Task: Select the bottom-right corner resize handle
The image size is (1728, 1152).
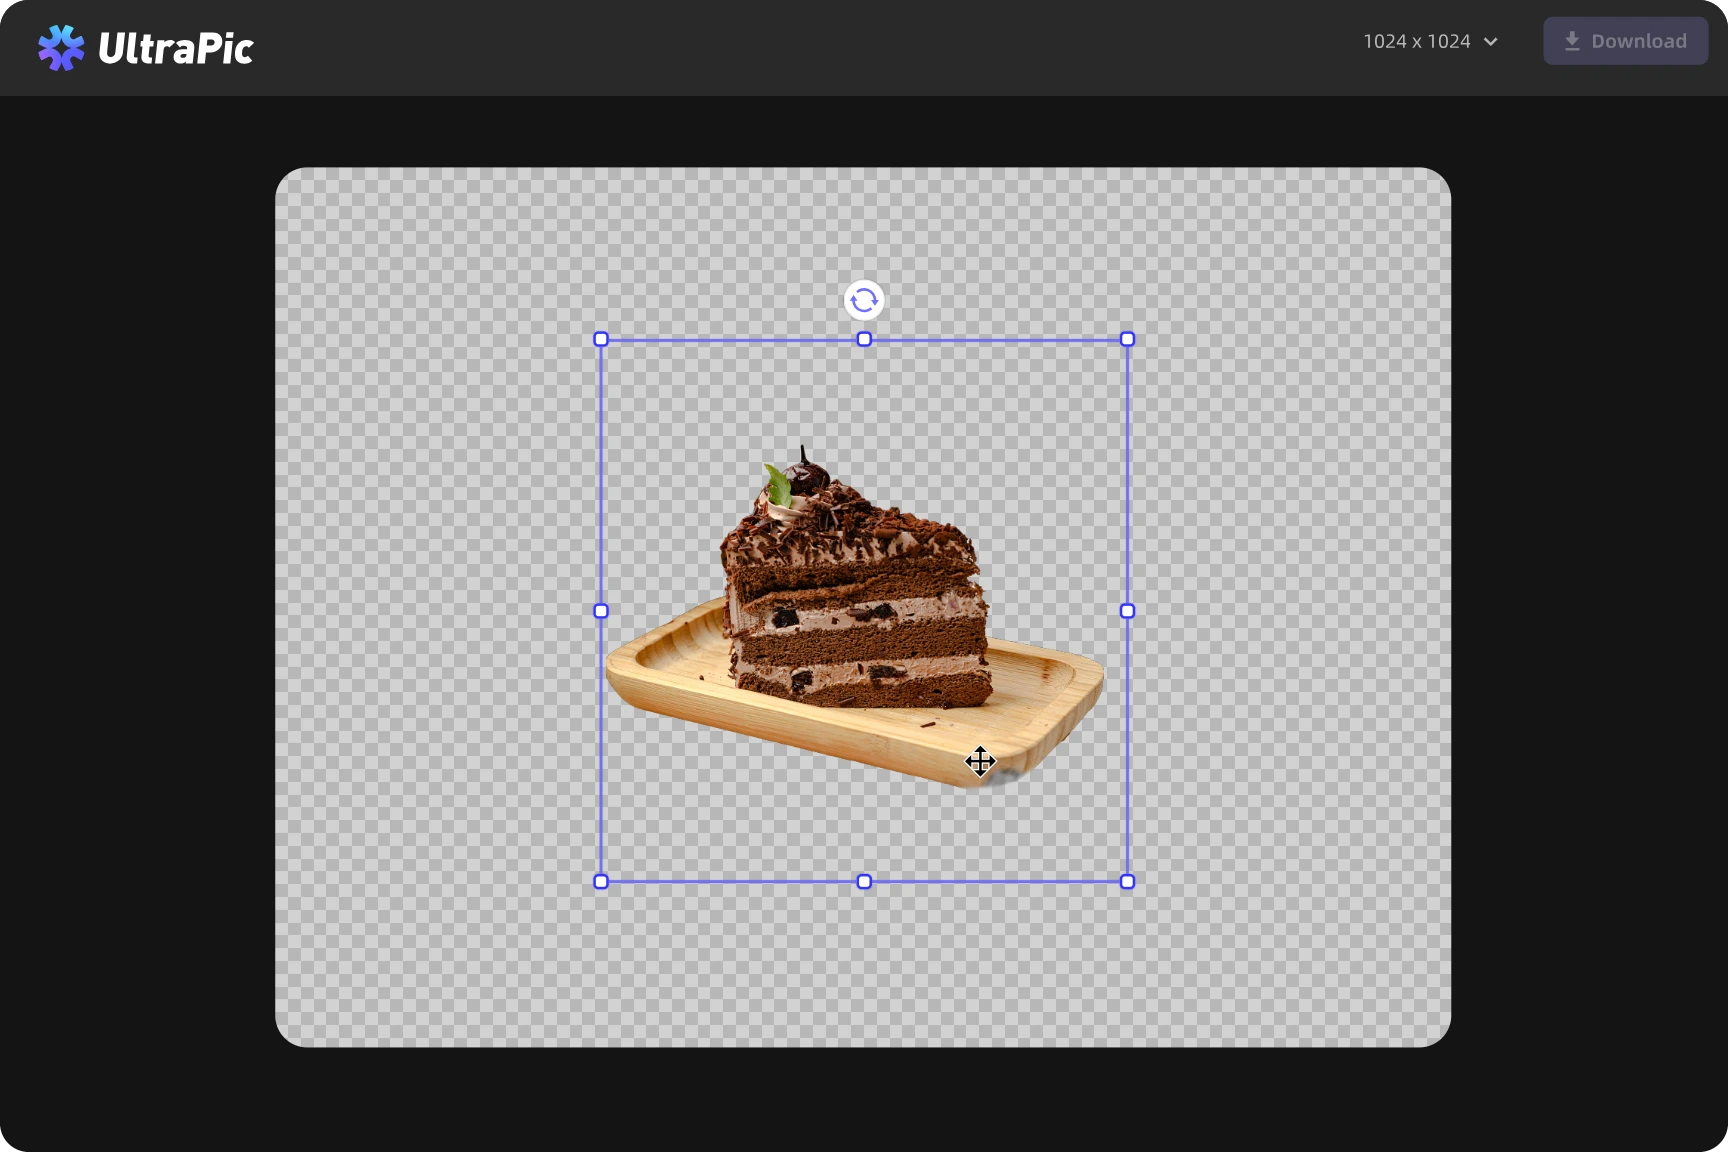Action: click(x=1127, y=881)
